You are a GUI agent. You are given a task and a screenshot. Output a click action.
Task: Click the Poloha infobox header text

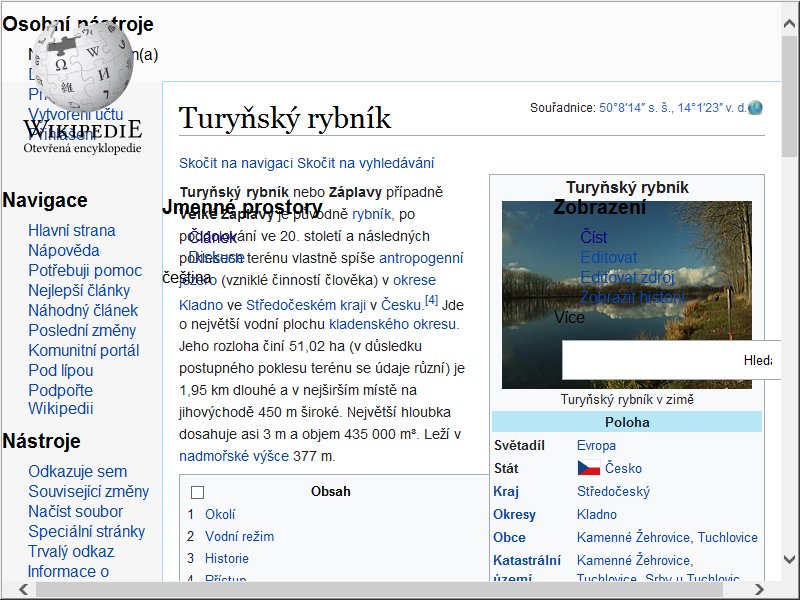[627, 422]
